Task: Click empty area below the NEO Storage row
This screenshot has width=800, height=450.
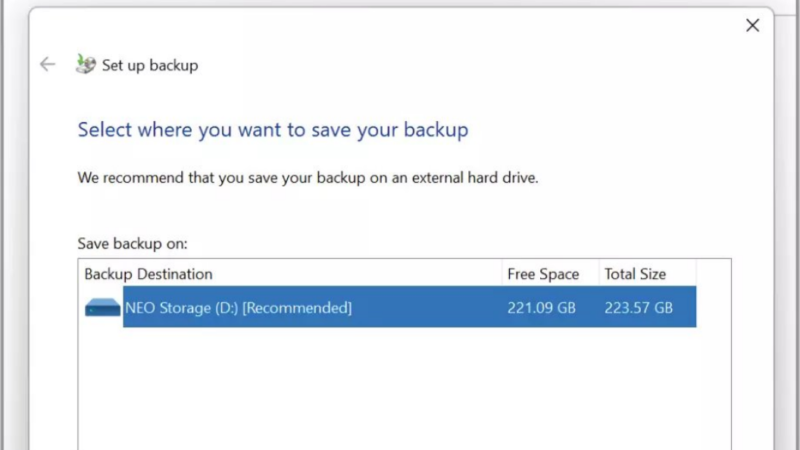Action: 400,390
